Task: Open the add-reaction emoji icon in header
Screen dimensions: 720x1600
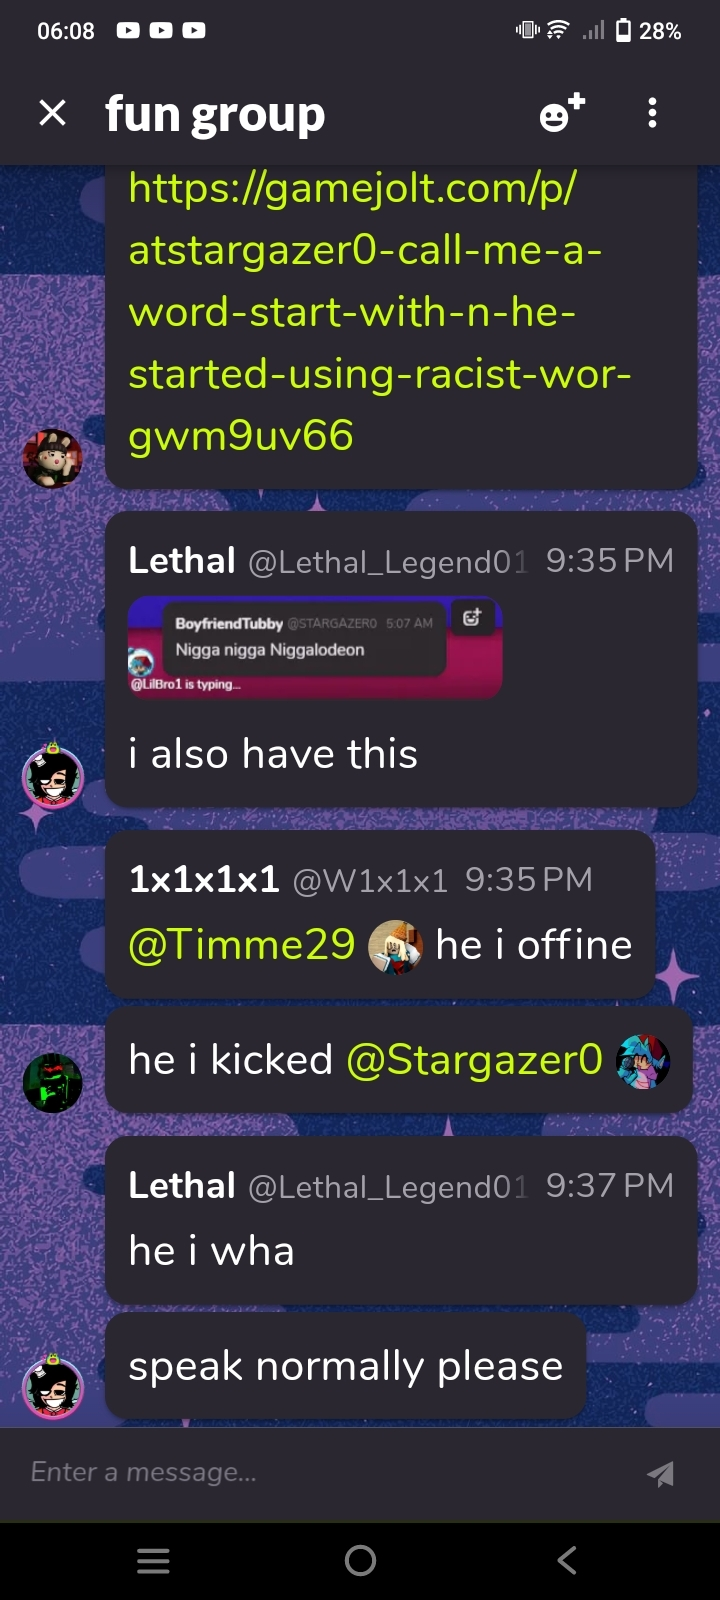Action: click(562, 113)
